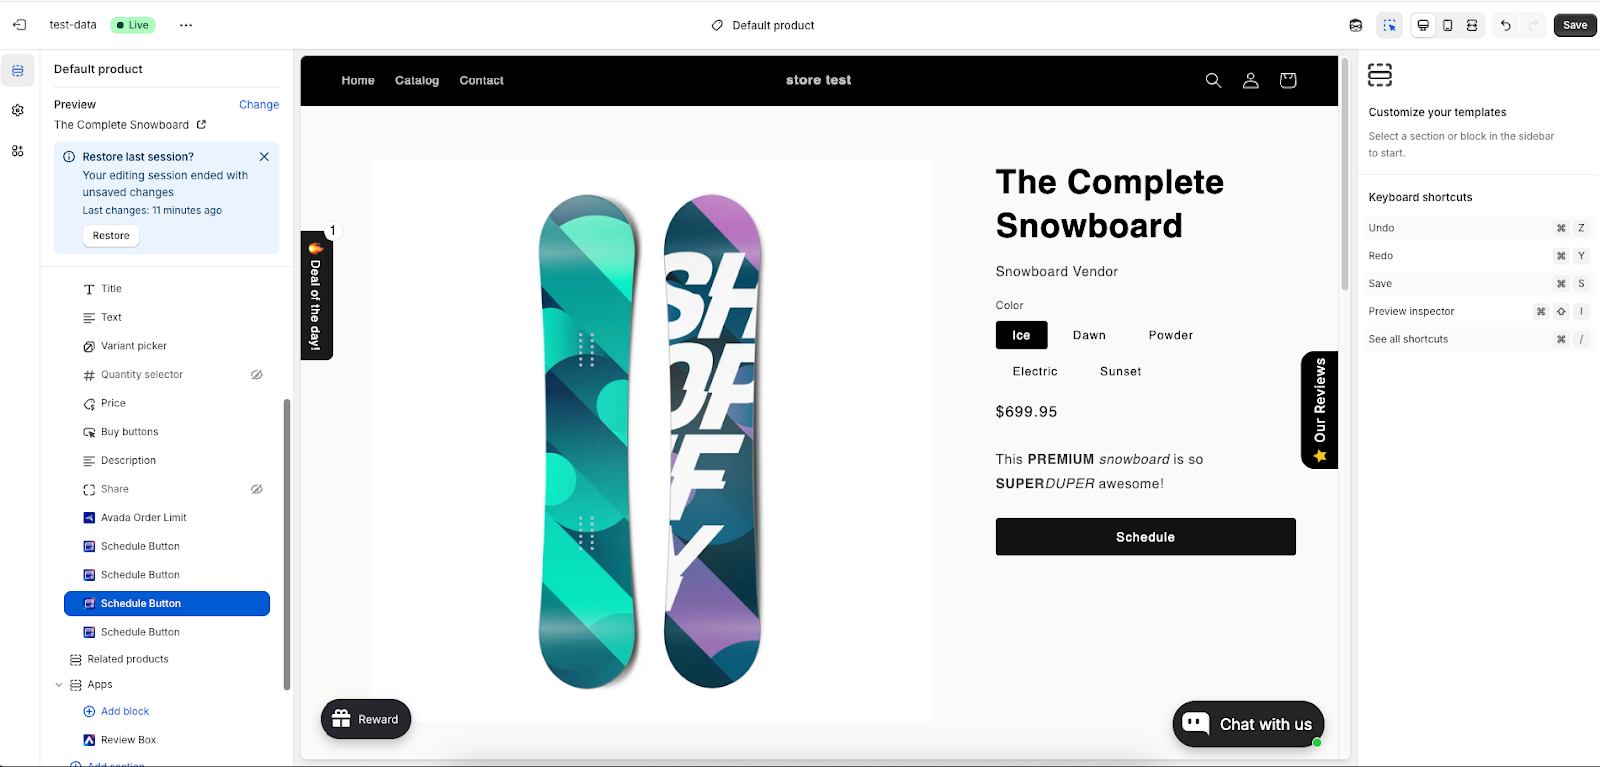Screen dimensions: 1600x767
Task: Switch to fullscreen width preview
Action: tap(1472, 25)
